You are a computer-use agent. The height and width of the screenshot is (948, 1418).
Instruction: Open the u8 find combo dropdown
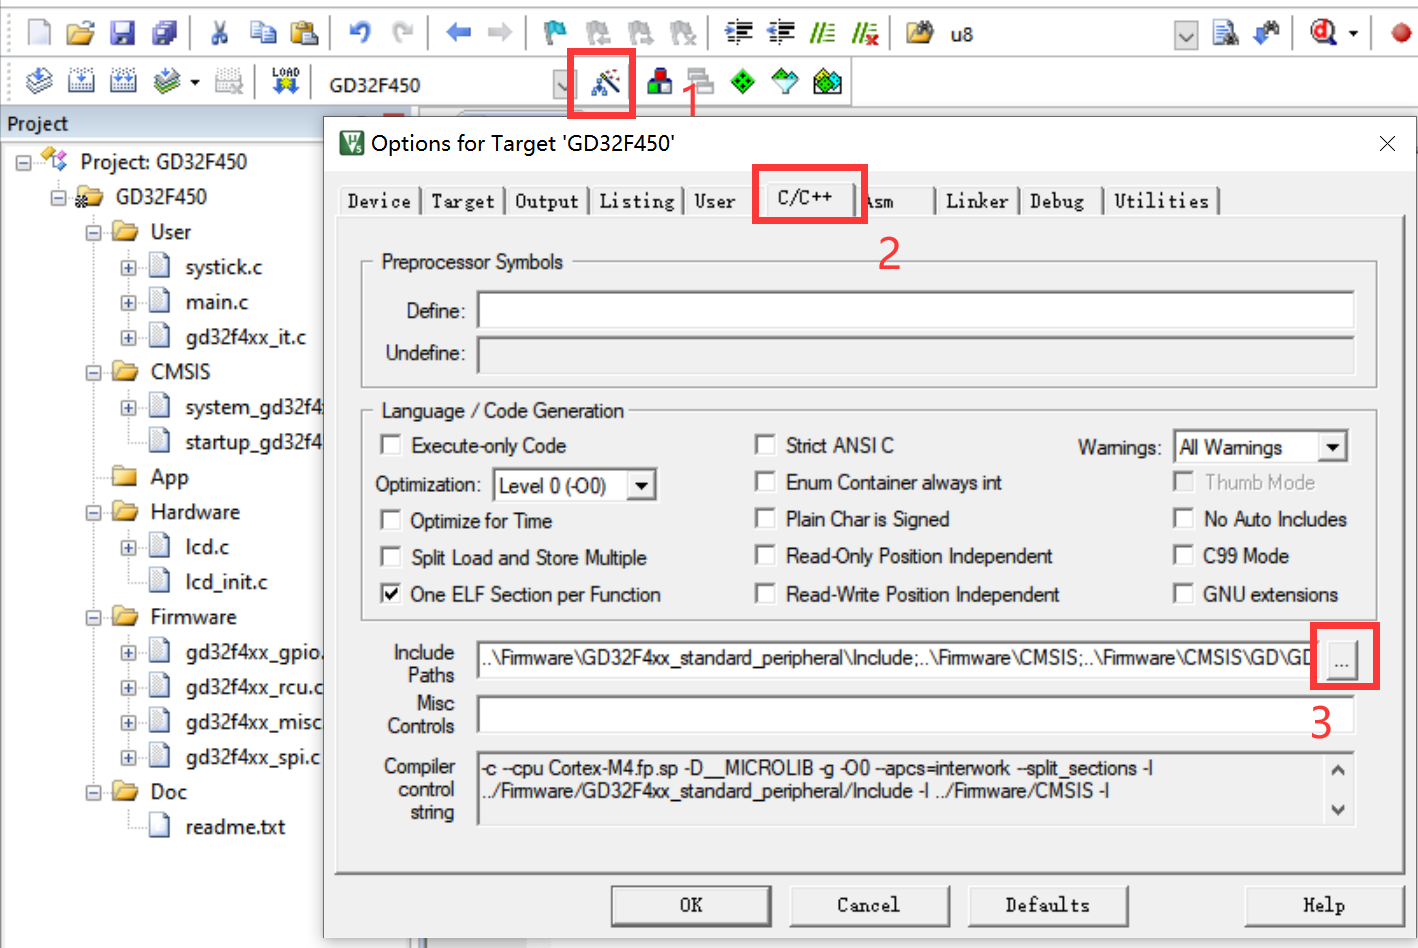tap(1185, 37)
